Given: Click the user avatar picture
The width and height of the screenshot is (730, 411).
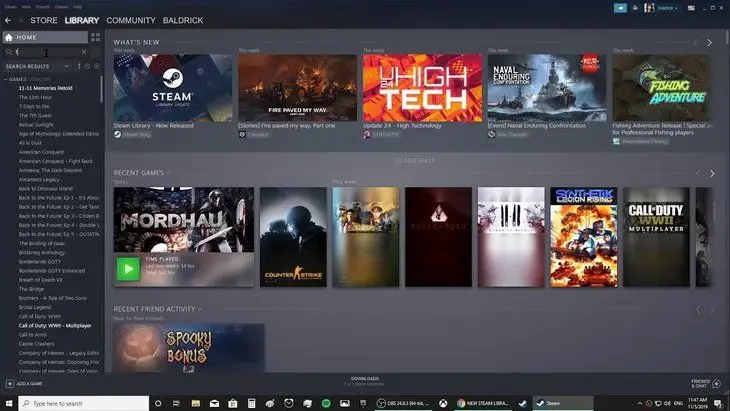Looking at the screenshot, I should [649, 8].
